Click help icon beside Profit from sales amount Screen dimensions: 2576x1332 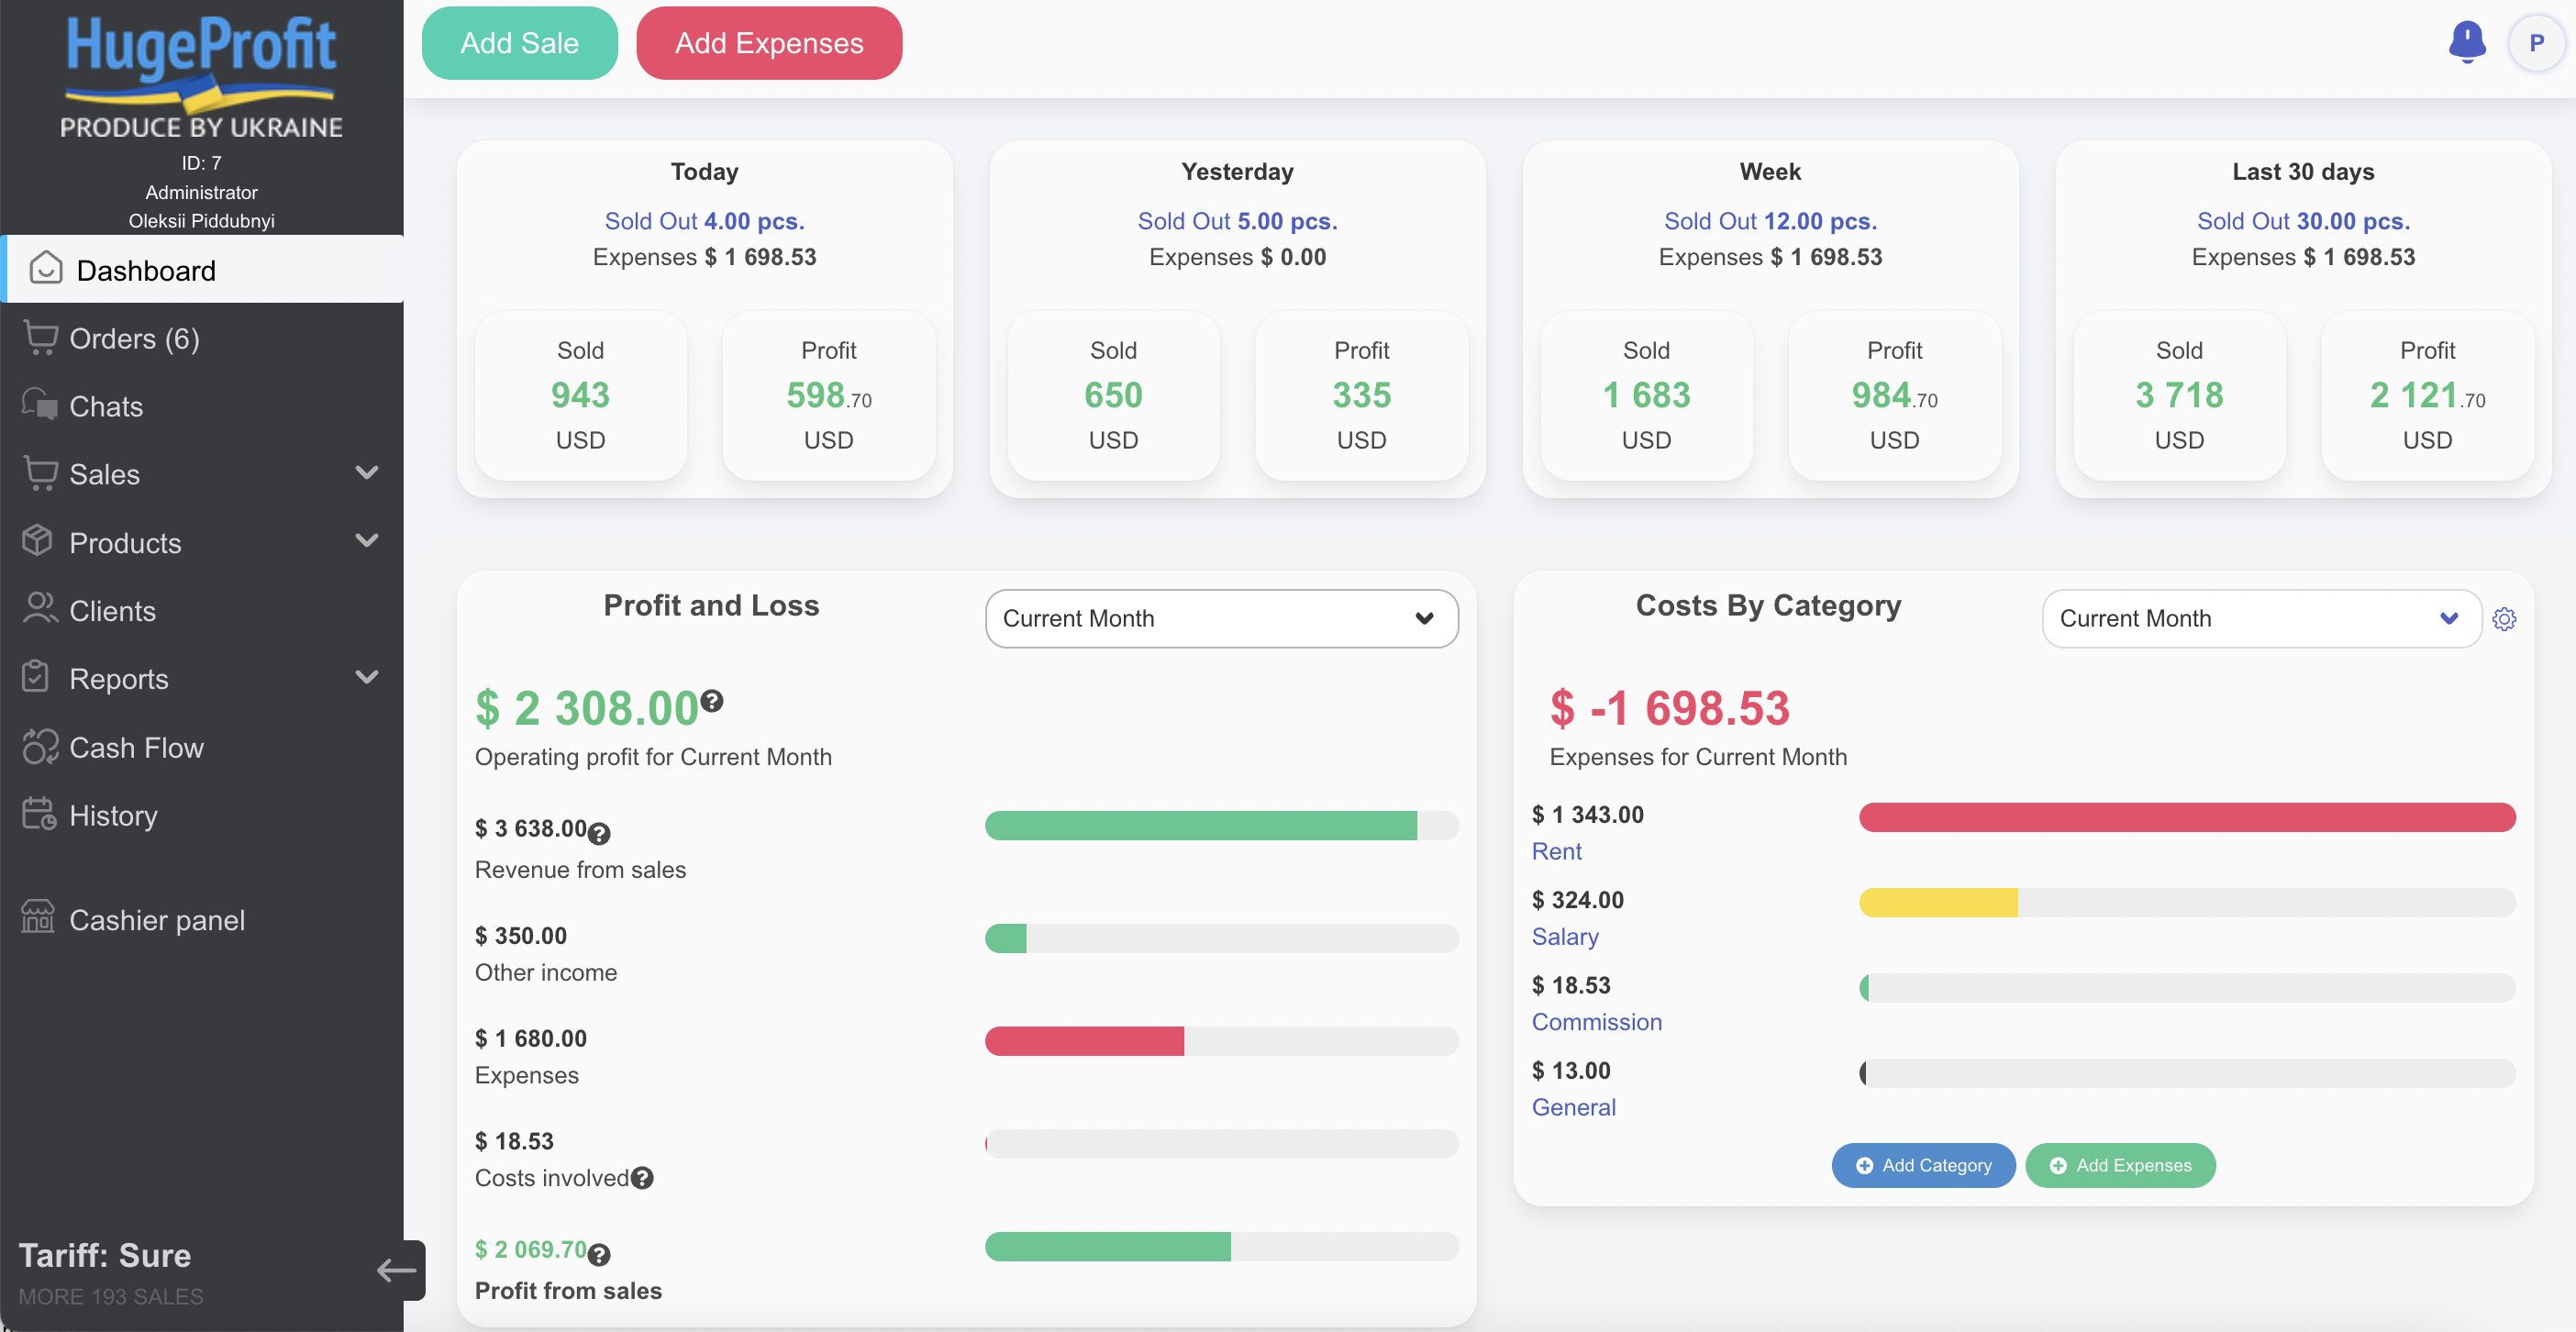tap(599, 1253)
